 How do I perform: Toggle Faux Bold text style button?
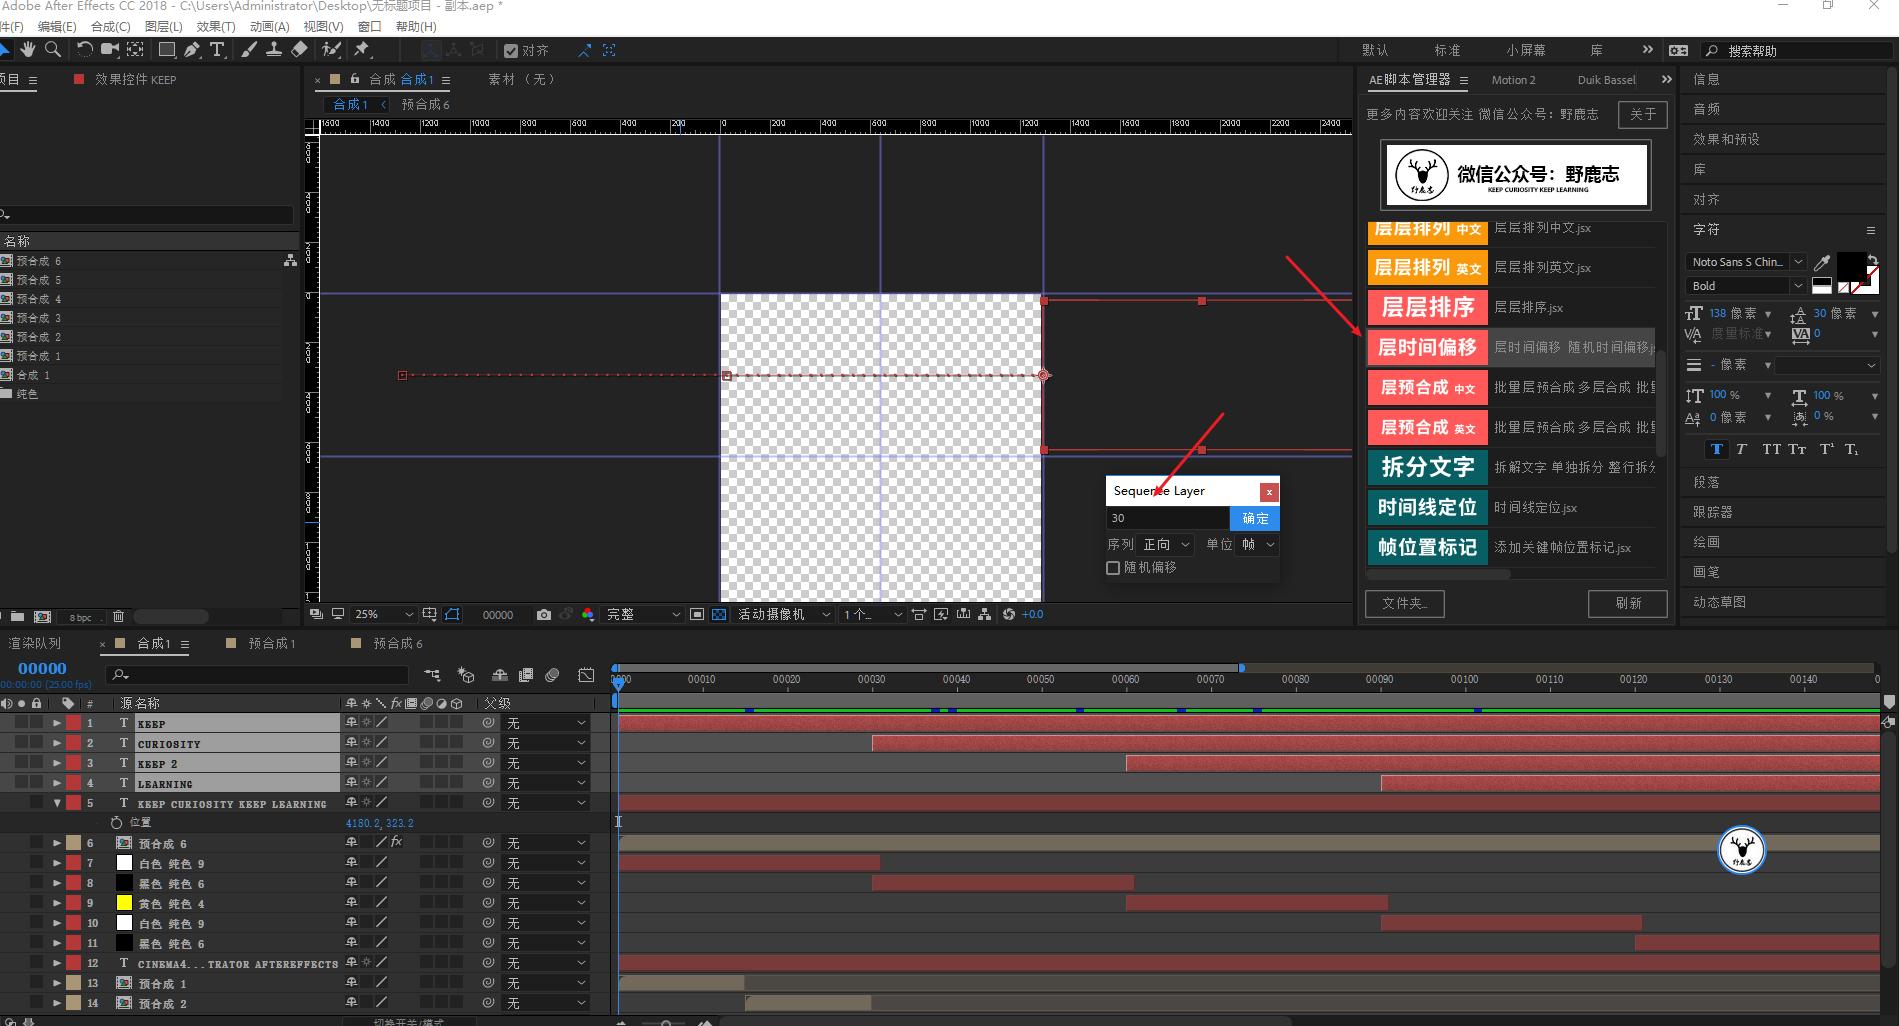tap(1716, 449)
